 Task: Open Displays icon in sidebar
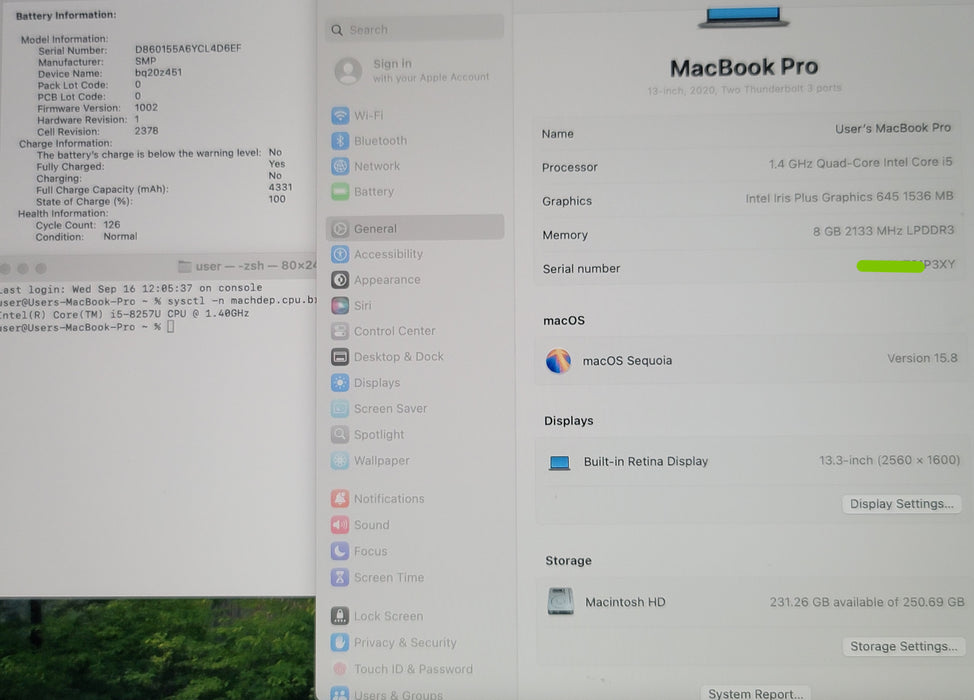click(x=340, y=383)
